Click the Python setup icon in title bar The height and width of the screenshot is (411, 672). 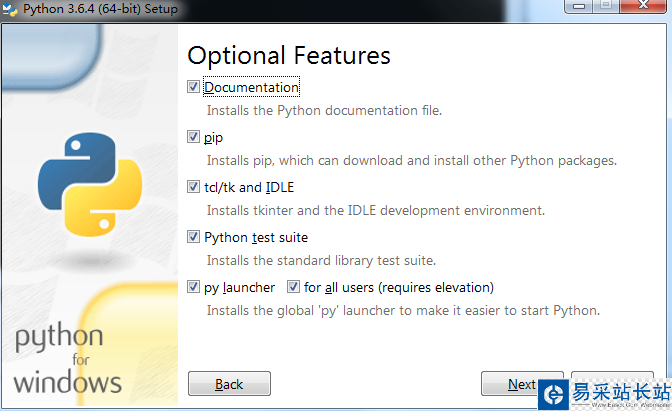(x=9, y=9)
